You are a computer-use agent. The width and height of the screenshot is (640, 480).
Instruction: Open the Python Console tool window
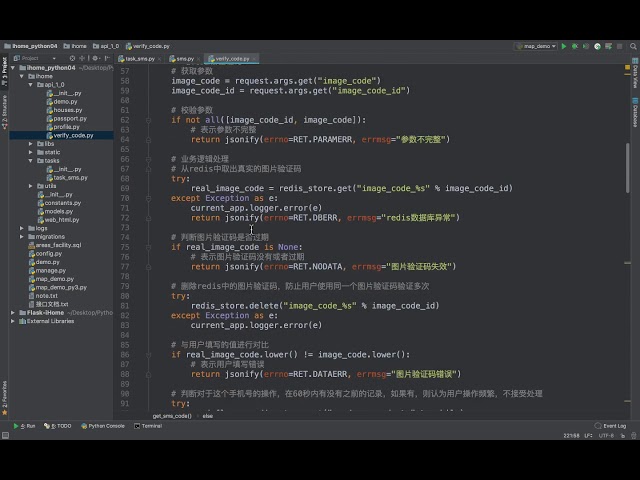tap(106, 426)
